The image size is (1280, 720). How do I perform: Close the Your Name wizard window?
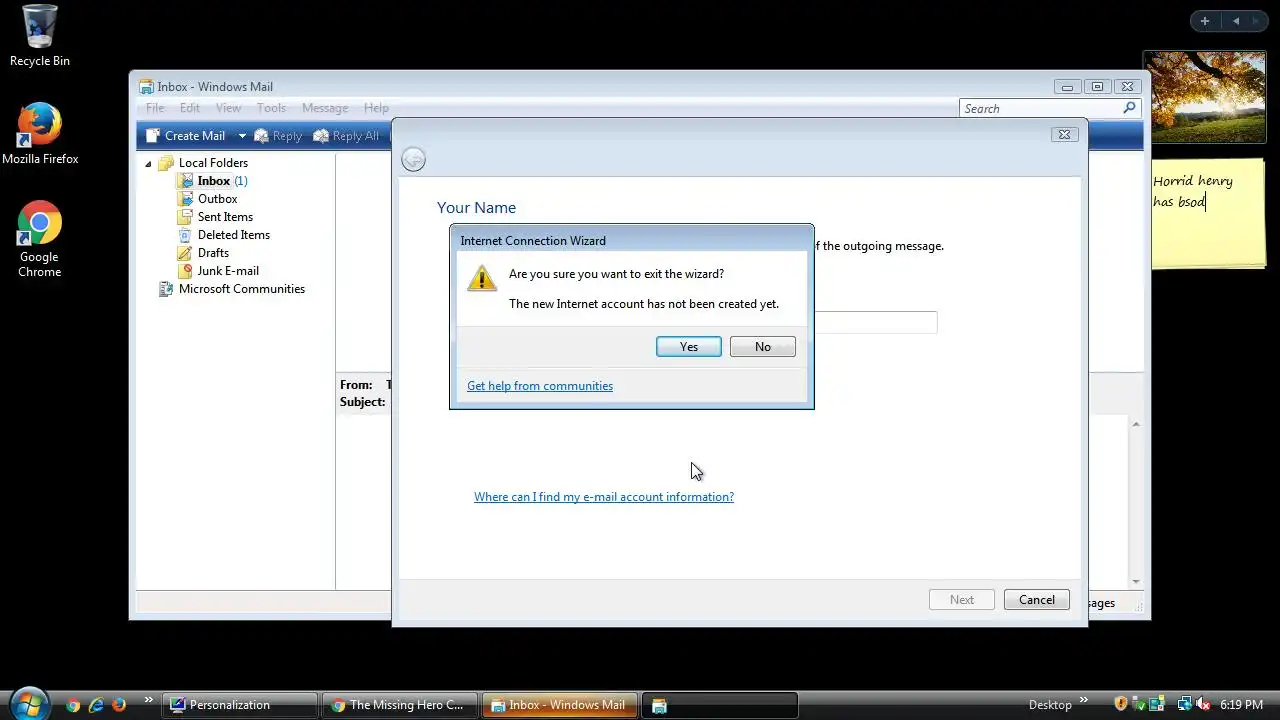(1064, 134)
